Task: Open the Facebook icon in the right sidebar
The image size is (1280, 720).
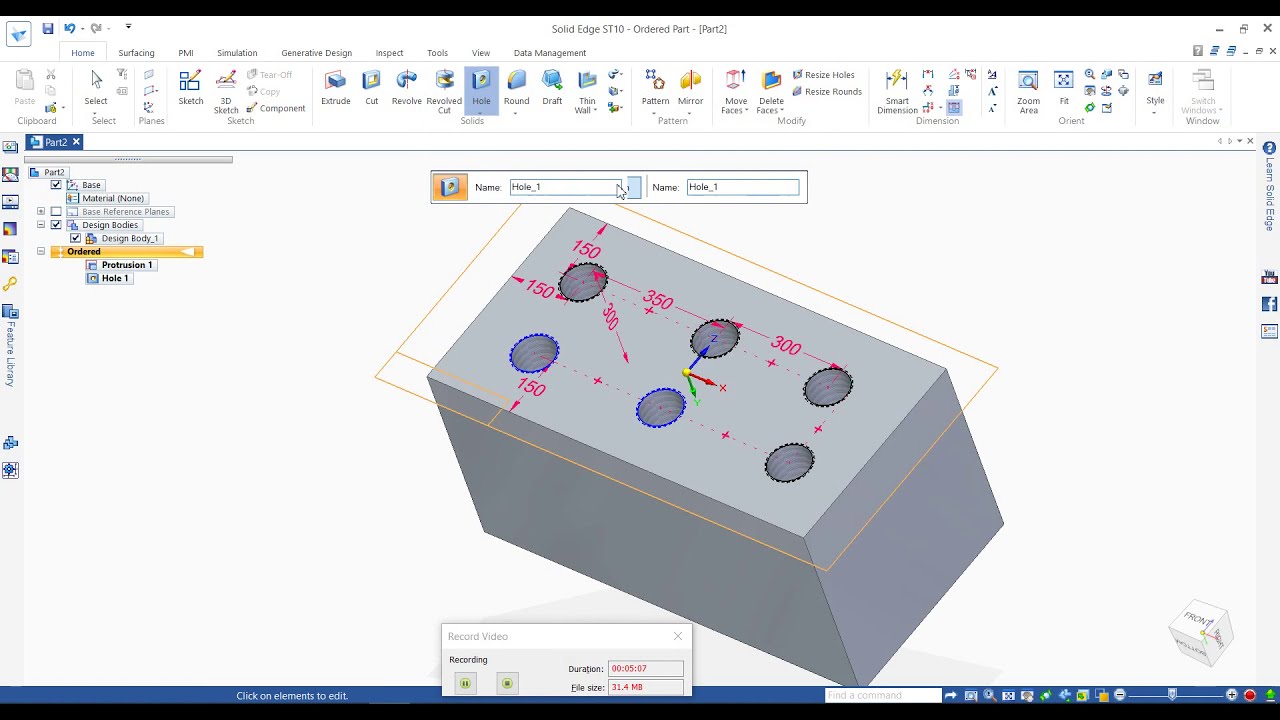Action: 1270,304
